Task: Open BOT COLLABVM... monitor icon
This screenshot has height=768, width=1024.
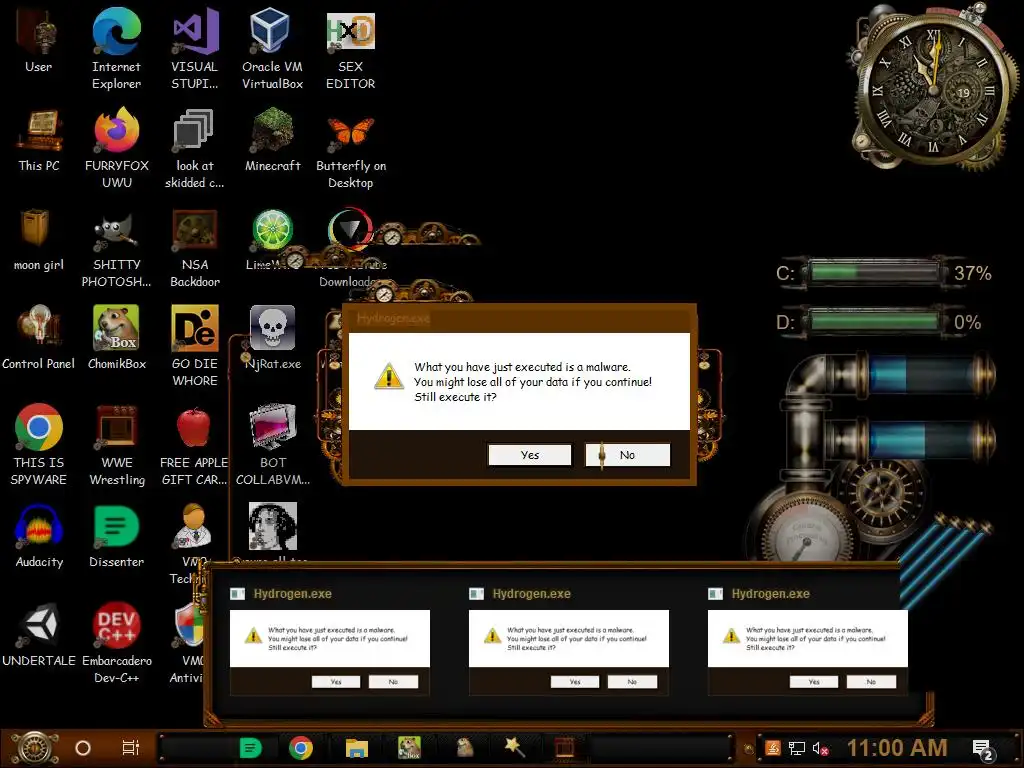Action: click(272, 445)
